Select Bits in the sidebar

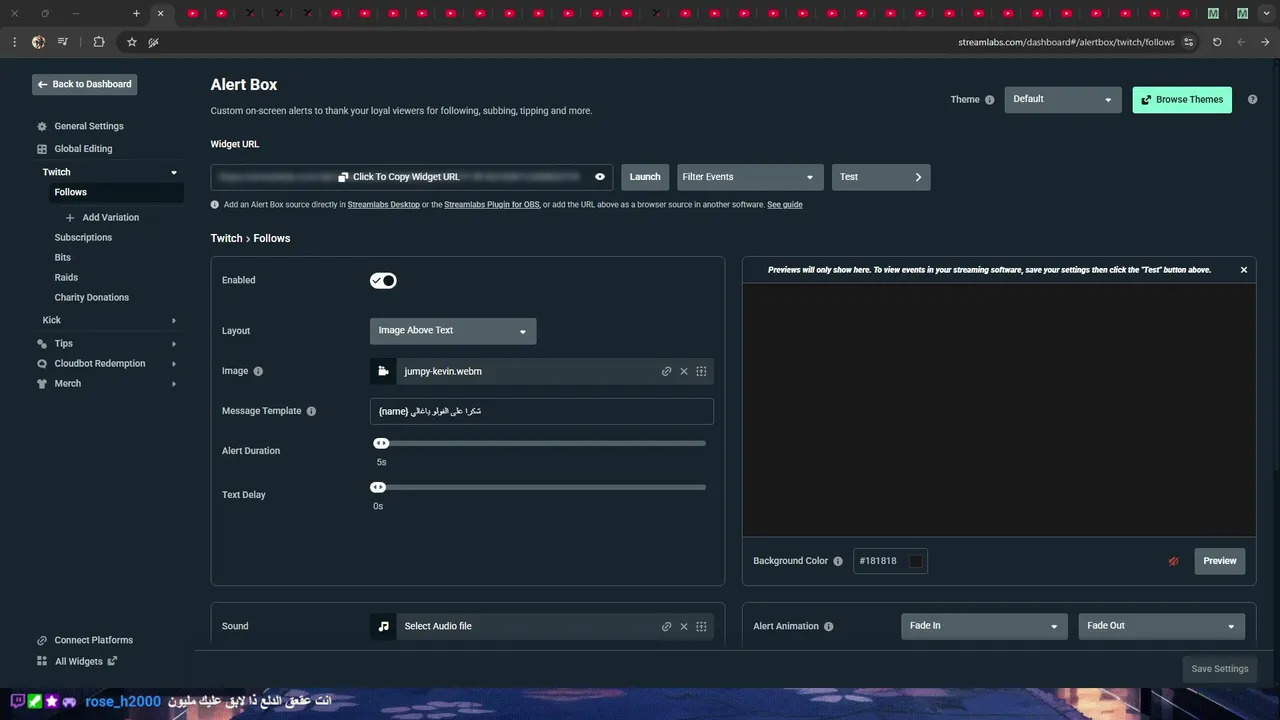[63, 258]
